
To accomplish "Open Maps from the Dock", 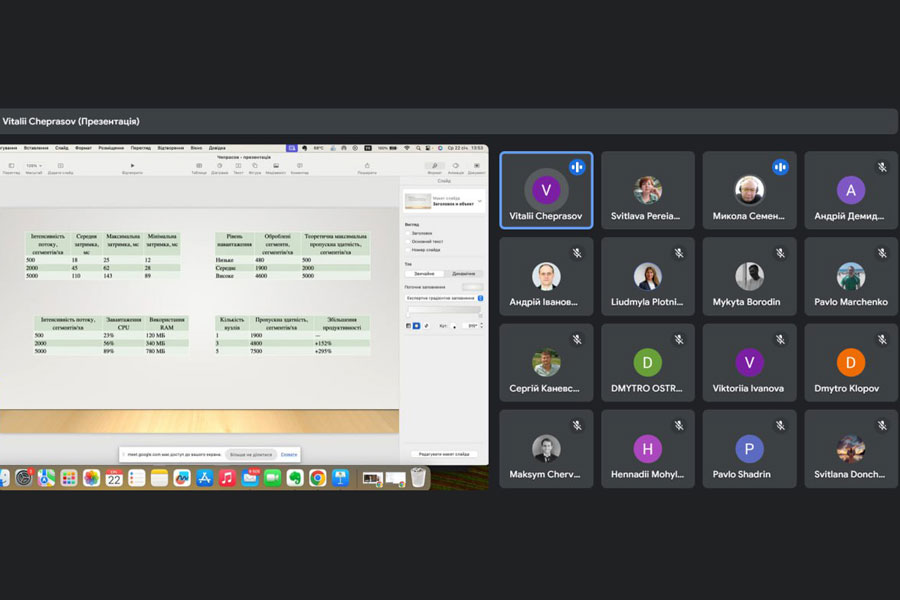I will coord(46,478).
